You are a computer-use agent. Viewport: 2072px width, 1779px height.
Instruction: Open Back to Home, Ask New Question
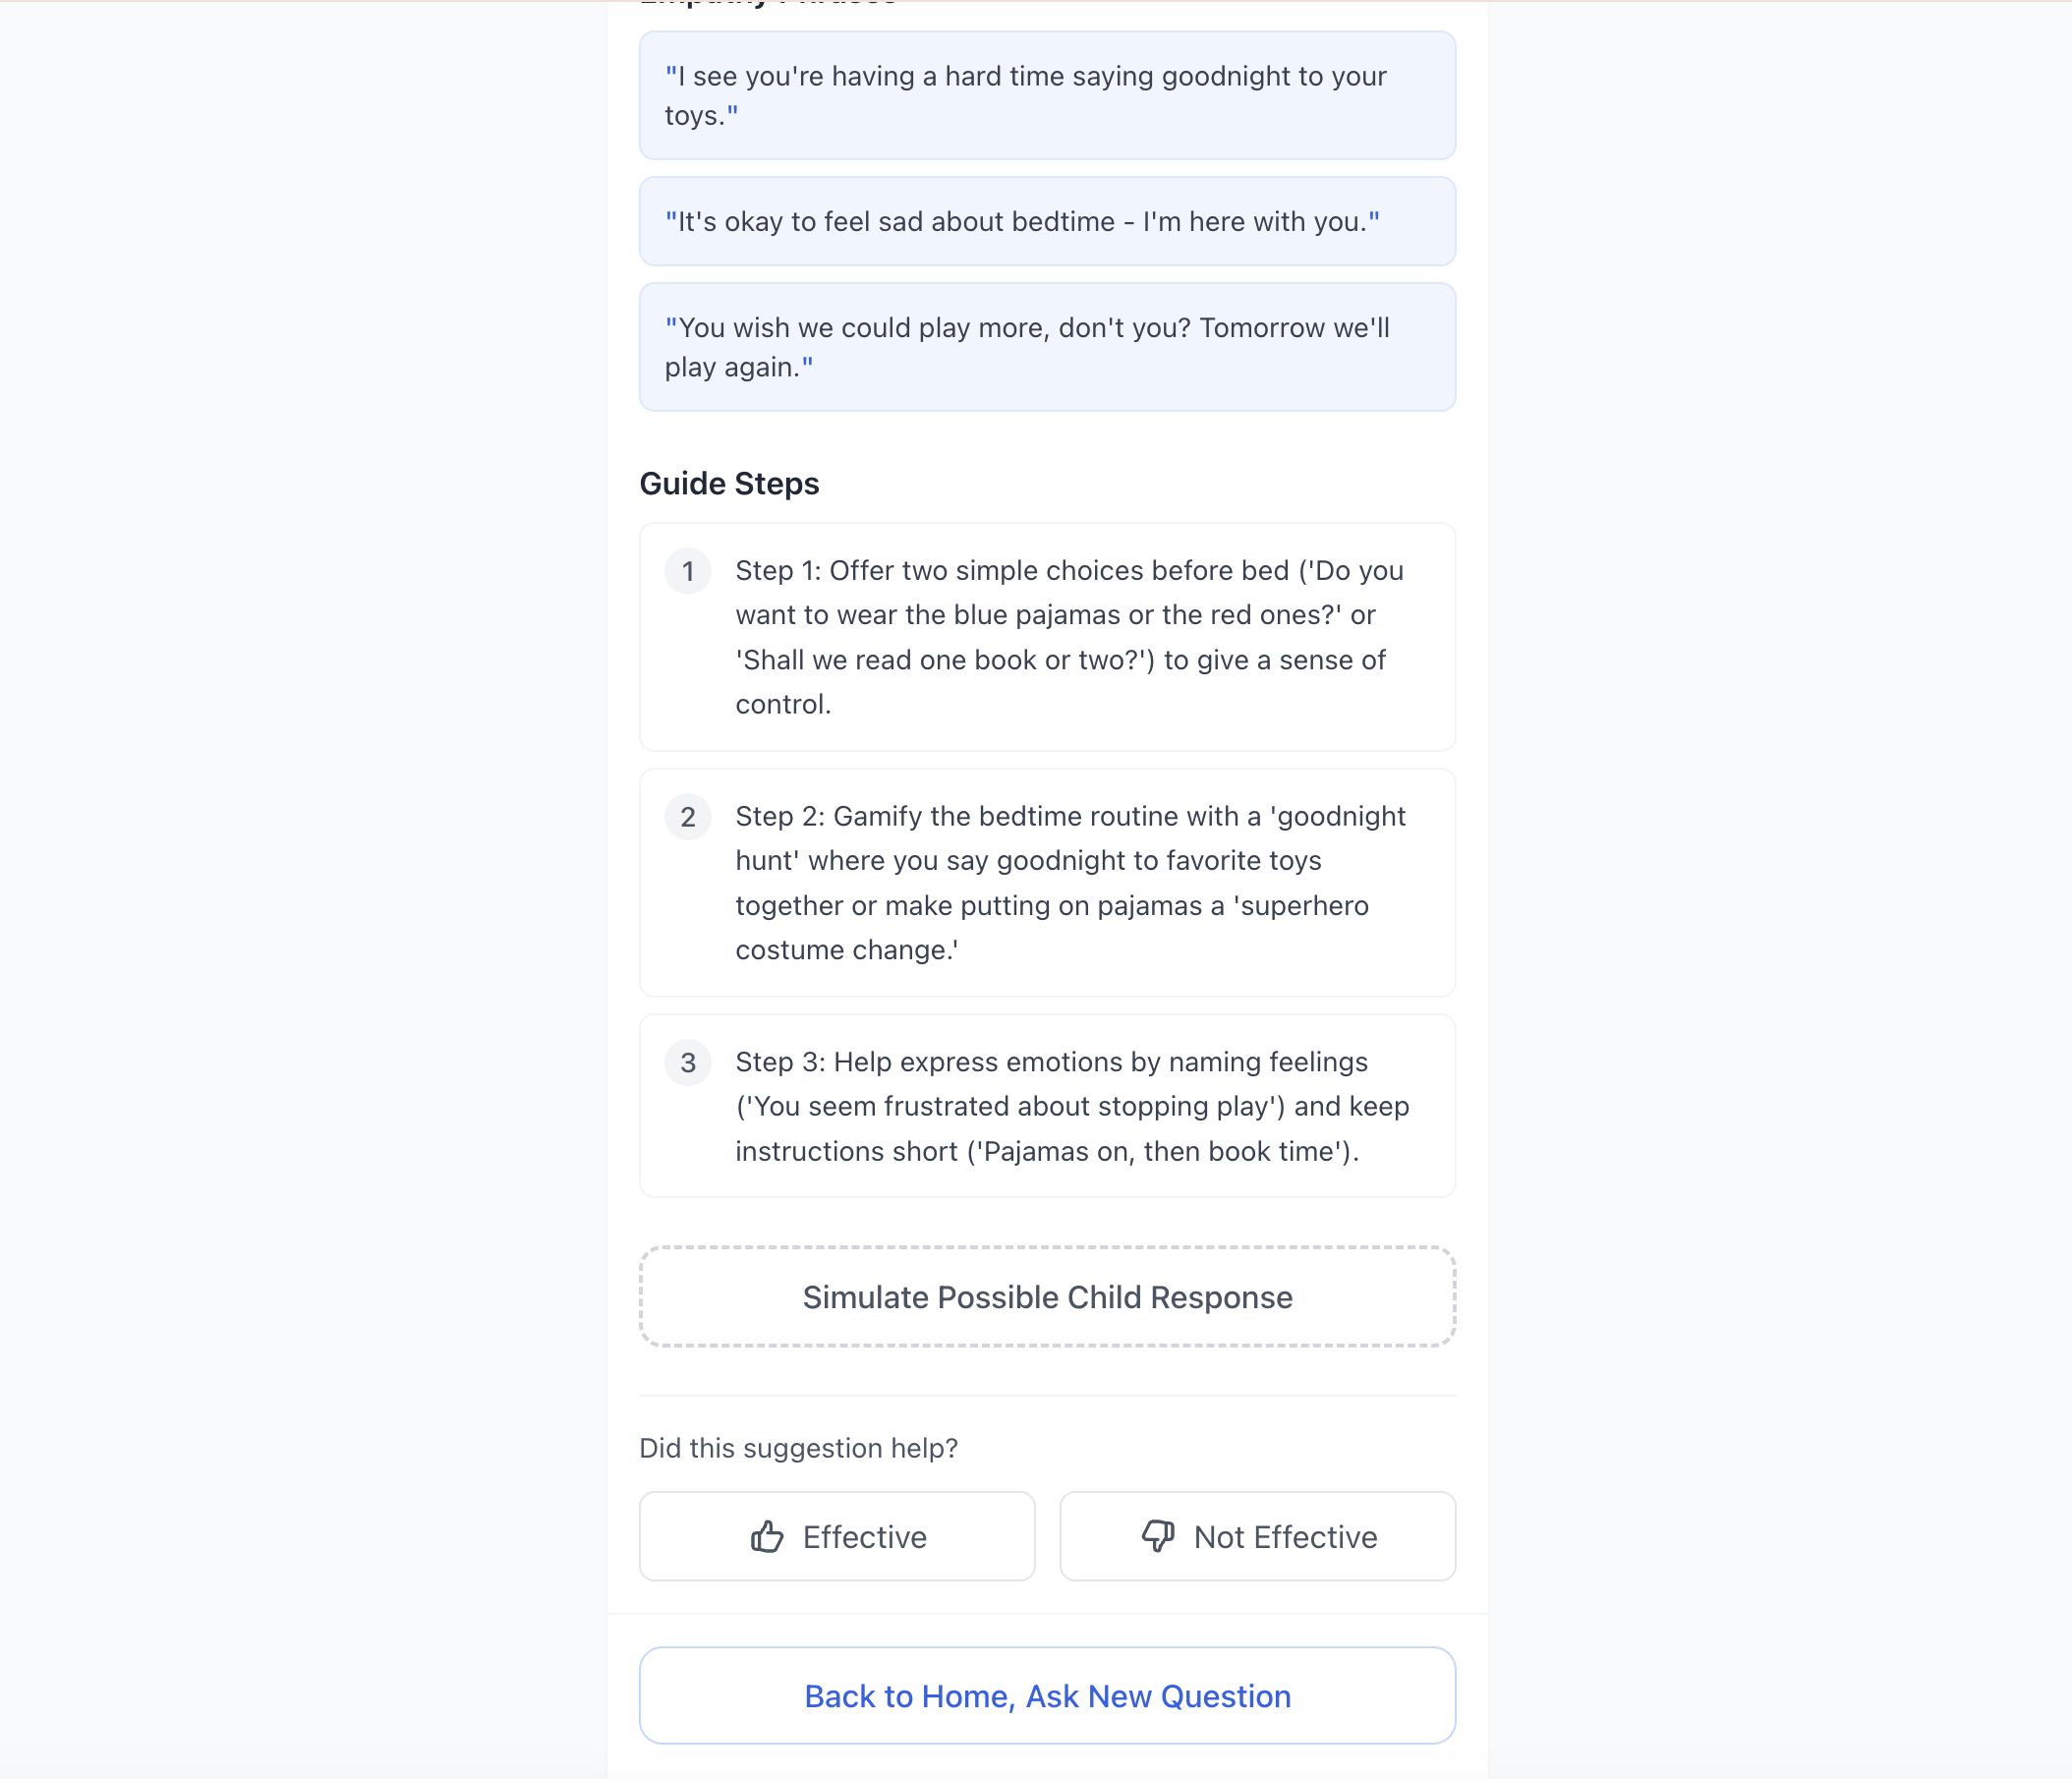point(1046,1695)
